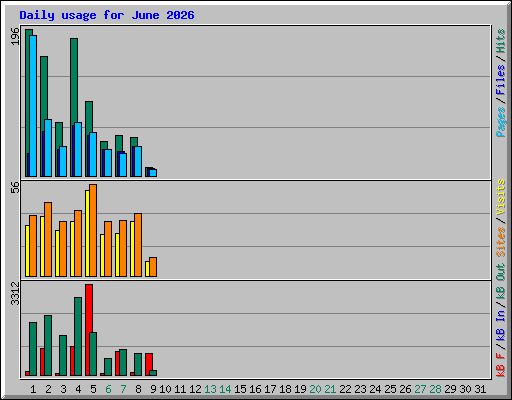Click the yellow Visits bar for day 5

click(87, 233)
